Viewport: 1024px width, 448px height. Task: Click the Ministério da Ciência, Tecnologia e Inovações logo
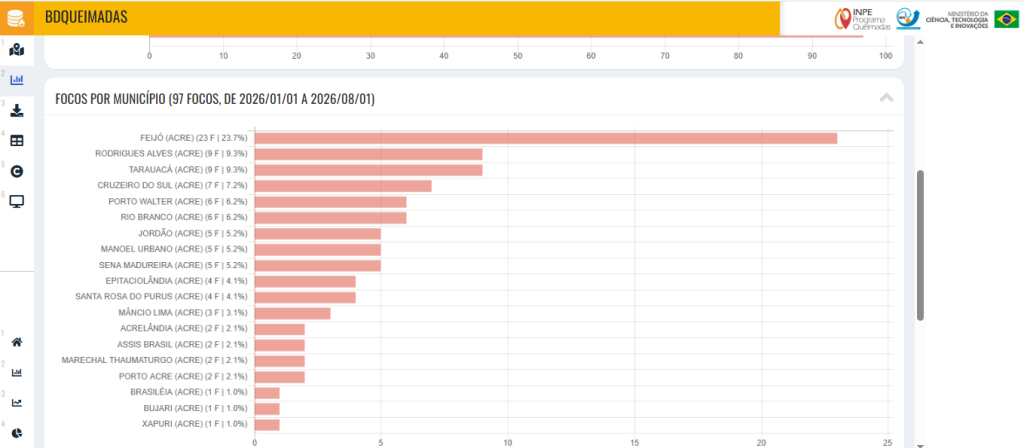[x=957, y=19]
